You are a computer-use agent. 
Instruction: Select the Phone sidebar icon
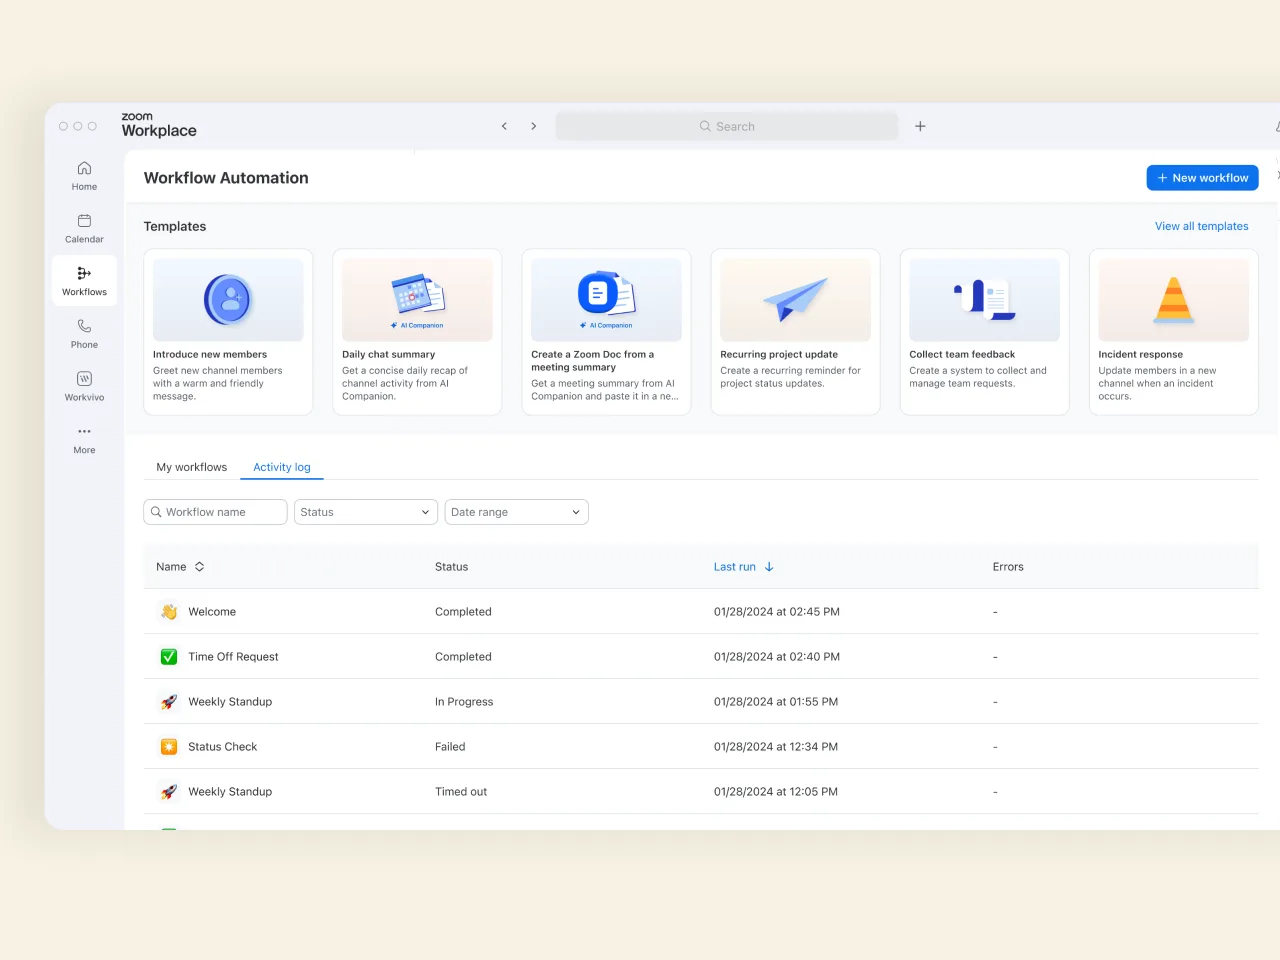click(84, 333)
